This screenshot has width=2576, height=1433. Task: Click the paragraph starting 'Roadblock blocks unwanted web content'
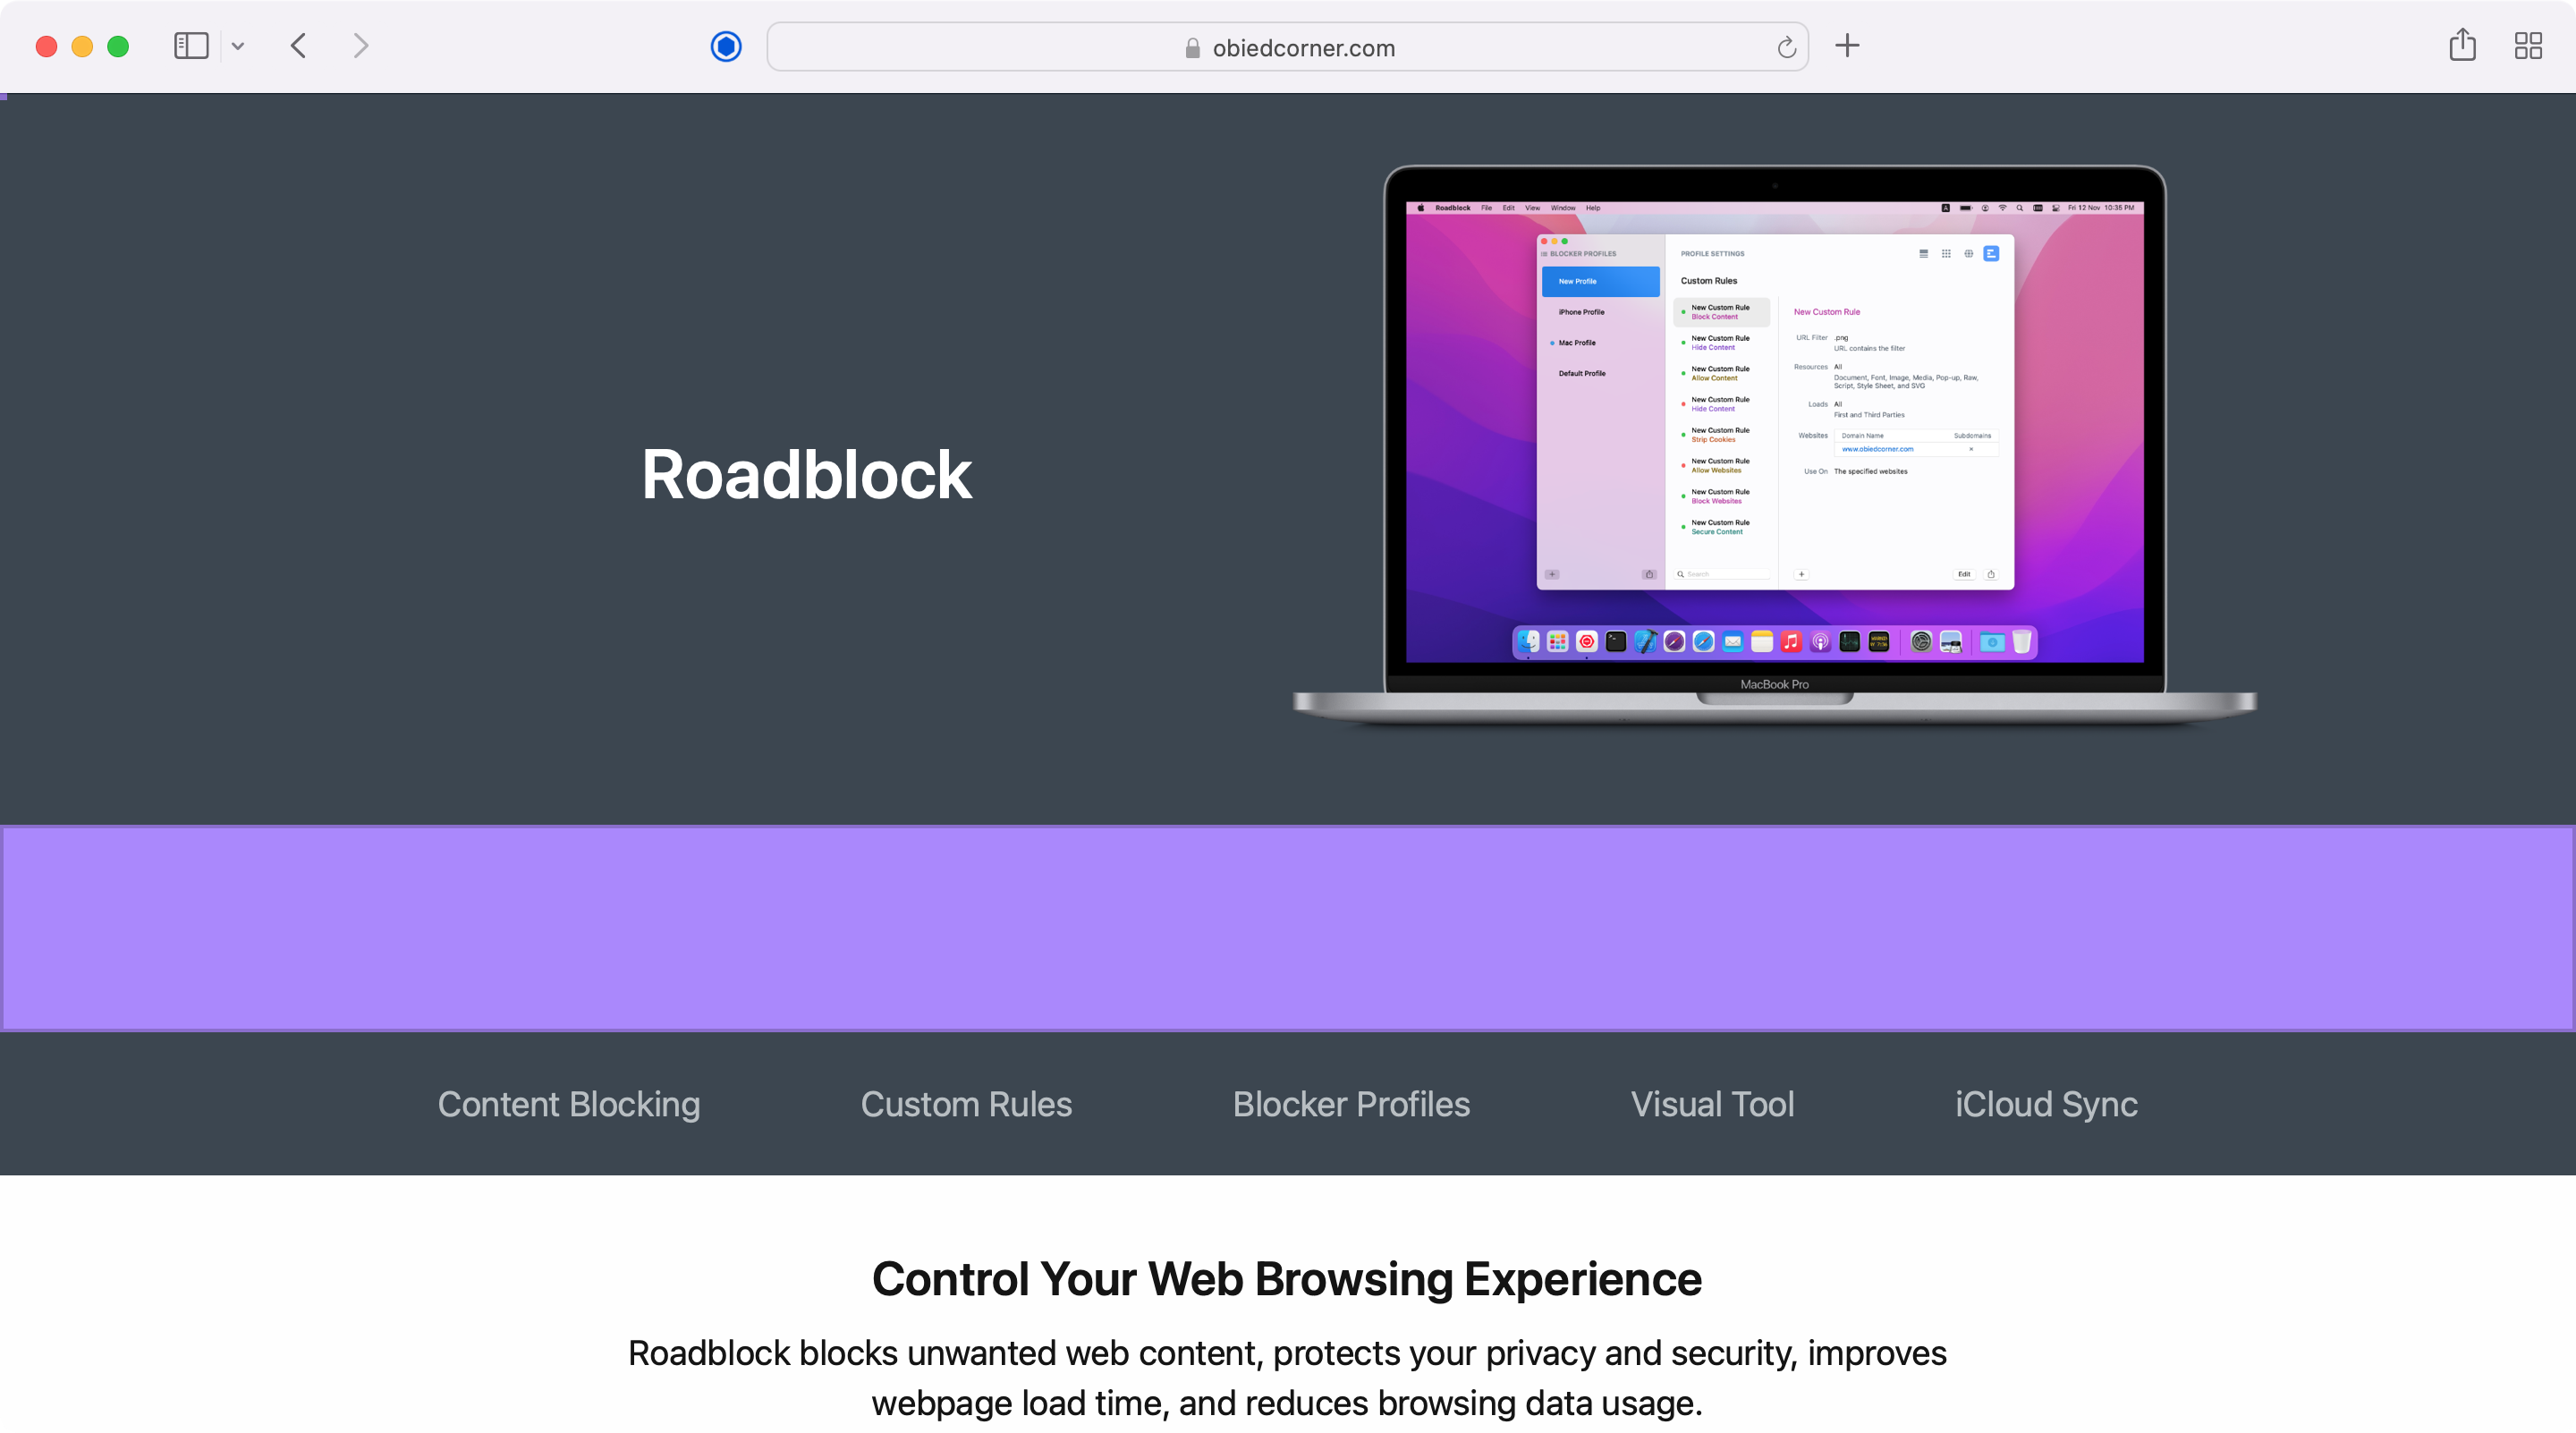coord(1287,1378)
